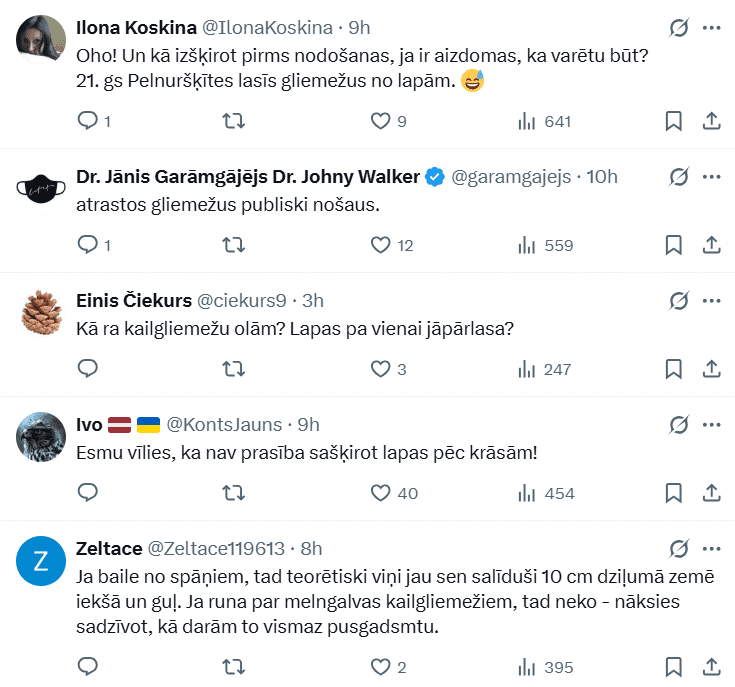This screenshot has height=687, width=735.
Task: Reply to Zeltace's post
Action: click(x=88, y=667)
